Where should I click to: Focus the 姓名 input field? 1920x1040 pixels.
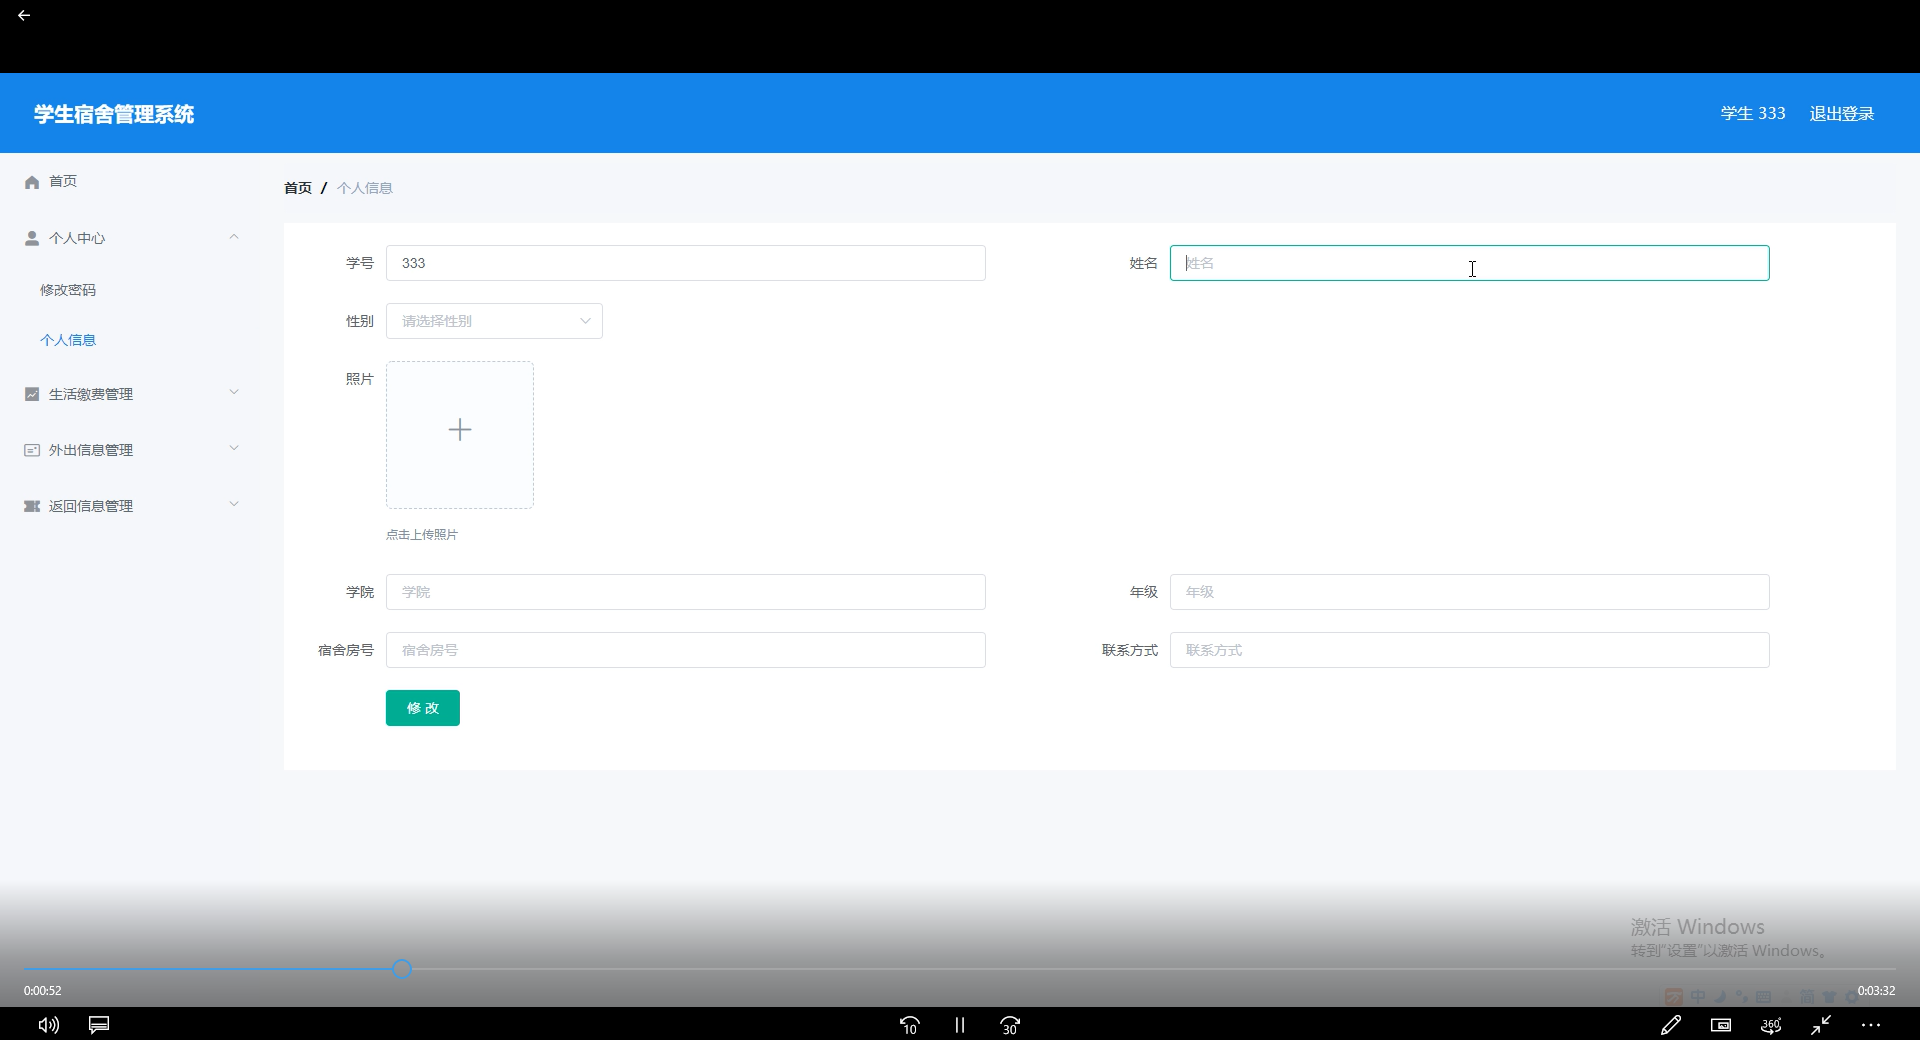tap(1470, 263)
